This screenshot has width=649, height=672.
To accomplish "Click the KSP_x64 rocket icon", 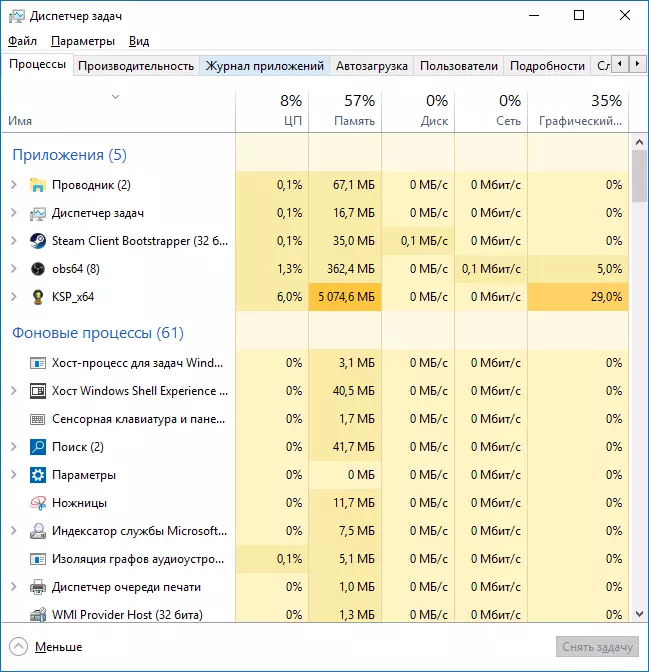I will pos(38,297).
